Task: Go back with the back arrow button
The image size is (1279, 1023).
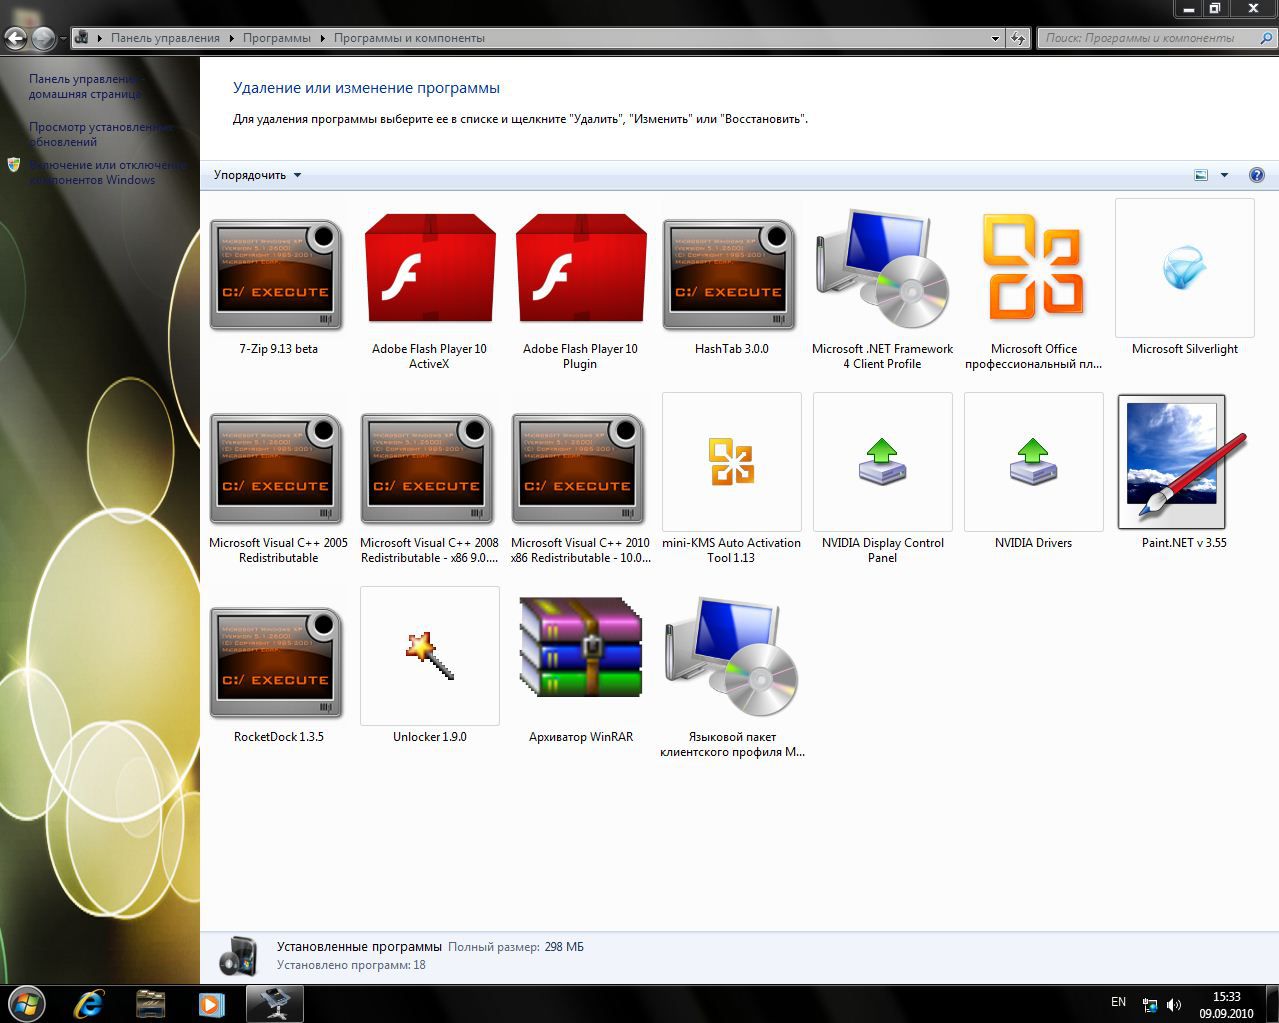Action: pos(16,39)
